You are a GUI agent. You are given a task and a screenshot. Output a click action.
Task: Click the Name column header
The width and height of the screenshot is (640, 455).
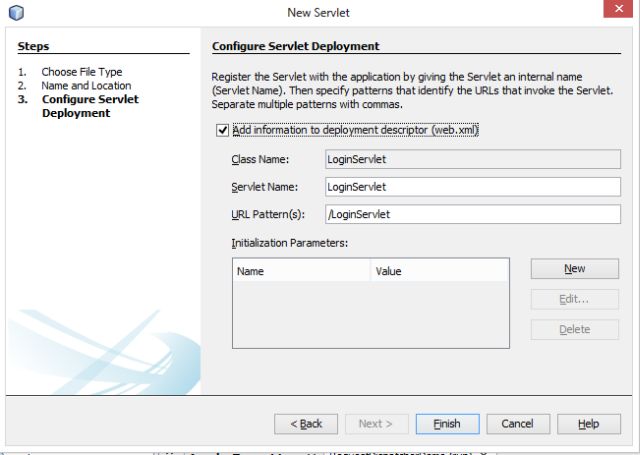pos(301,270)
